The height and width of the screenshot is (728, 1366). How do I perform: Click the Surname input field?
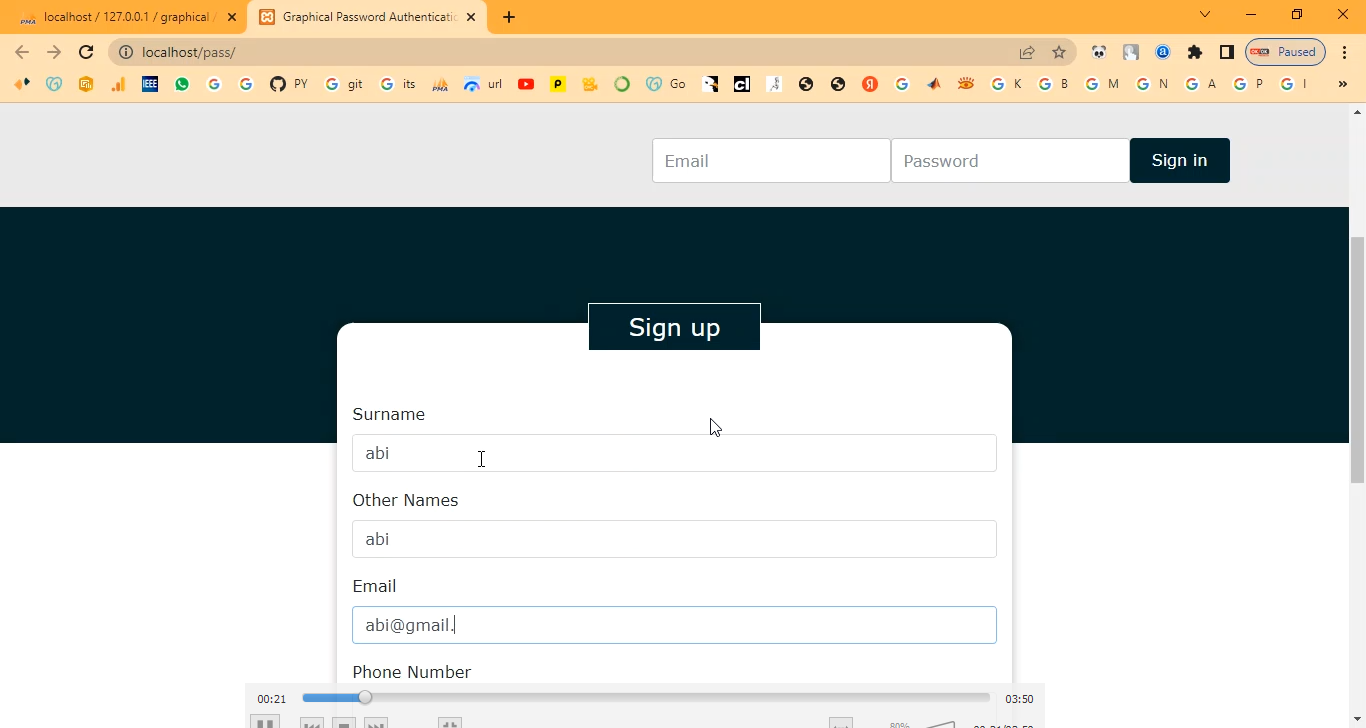coord(674,453)
